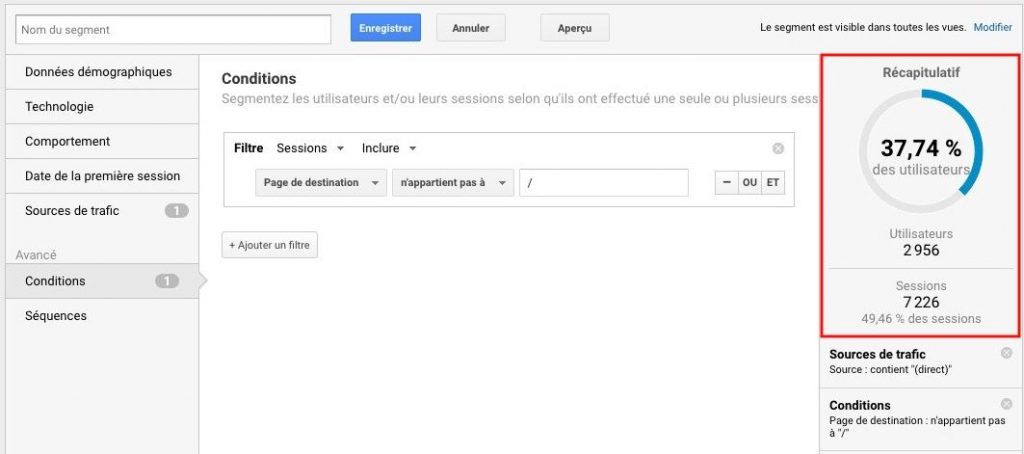Open the Sessions filter dropdown
This screenshot has height=454, width=1024.
310,148
